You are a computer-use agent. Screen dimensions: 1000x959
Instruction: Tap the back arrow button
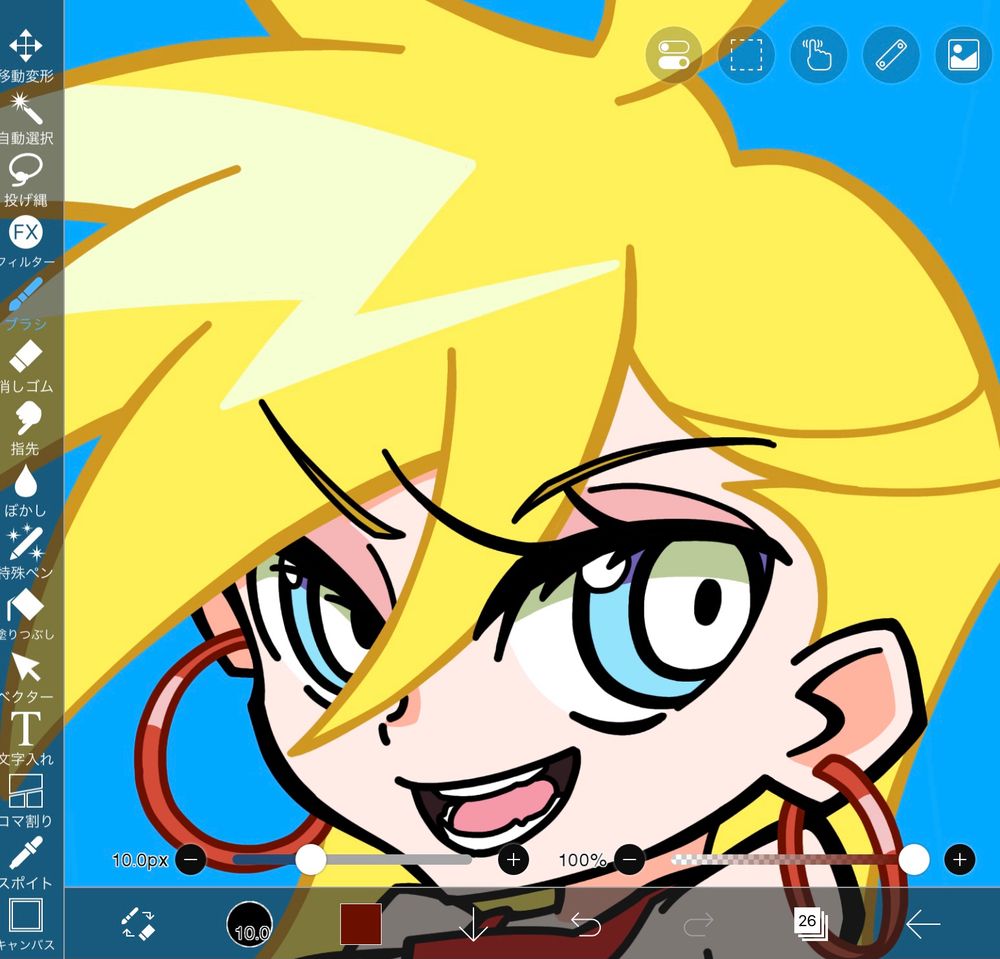[922, 924]
